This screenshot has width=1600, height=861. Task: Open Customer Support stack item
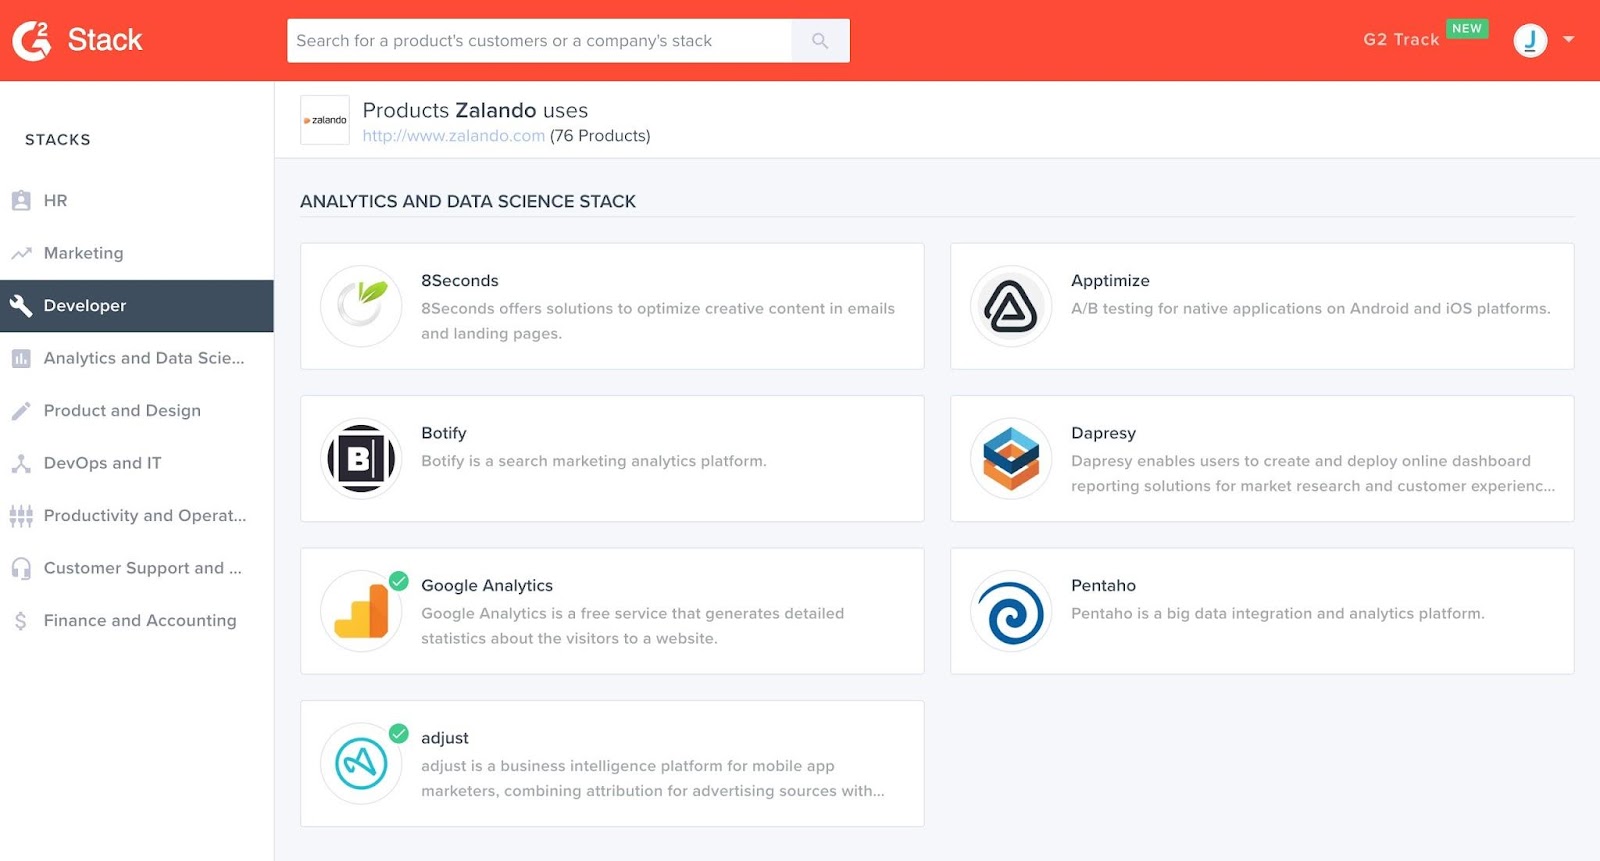pyautogui.click(x=137, y=568)
